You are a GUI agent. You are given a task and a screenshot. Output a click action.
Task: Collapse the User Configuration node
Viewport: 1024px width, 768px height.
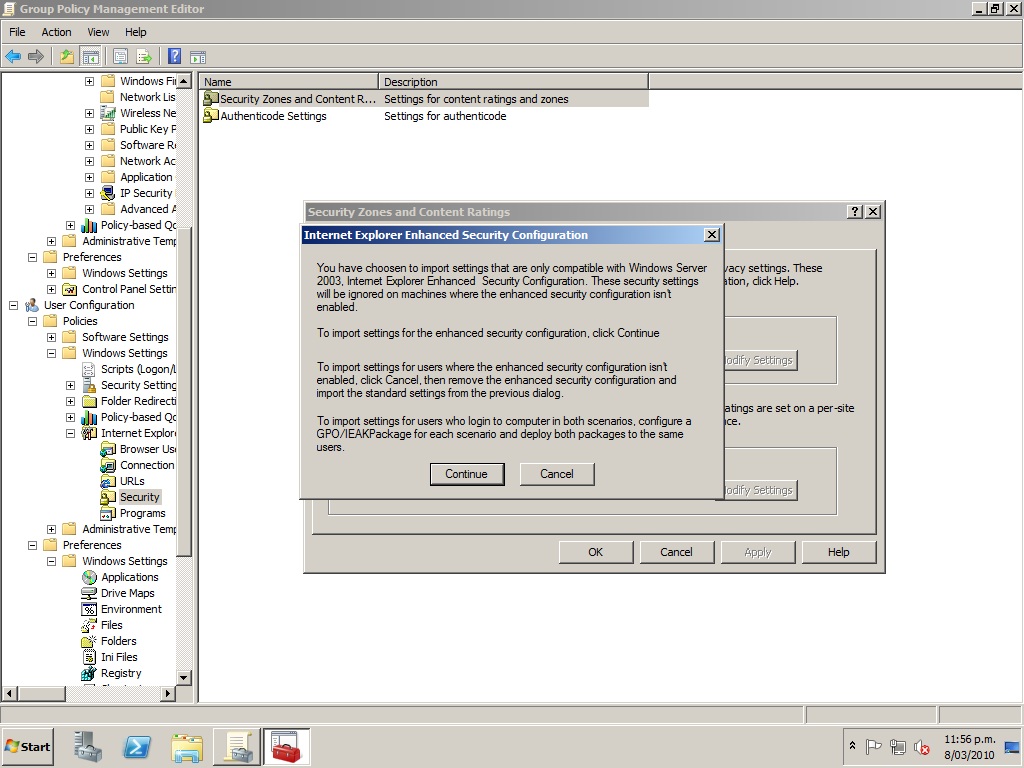(13, 305)
